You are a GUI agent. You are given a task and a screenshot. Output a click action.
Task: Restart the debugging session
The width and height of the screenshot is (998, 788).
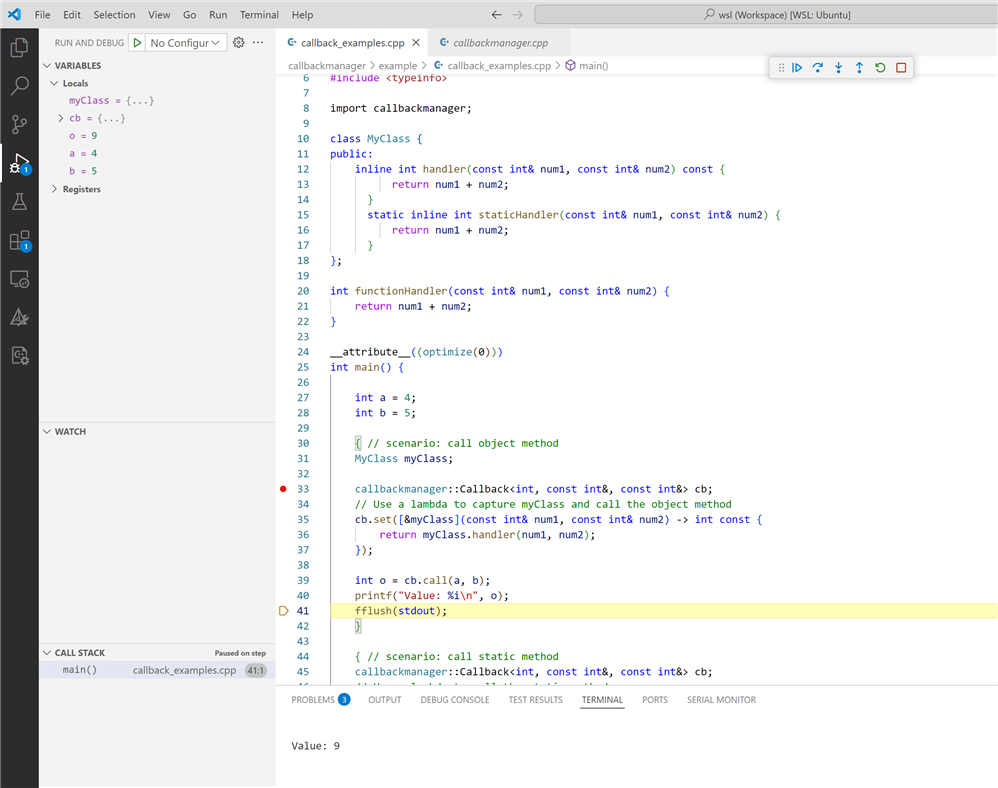(x=880, y=68)
